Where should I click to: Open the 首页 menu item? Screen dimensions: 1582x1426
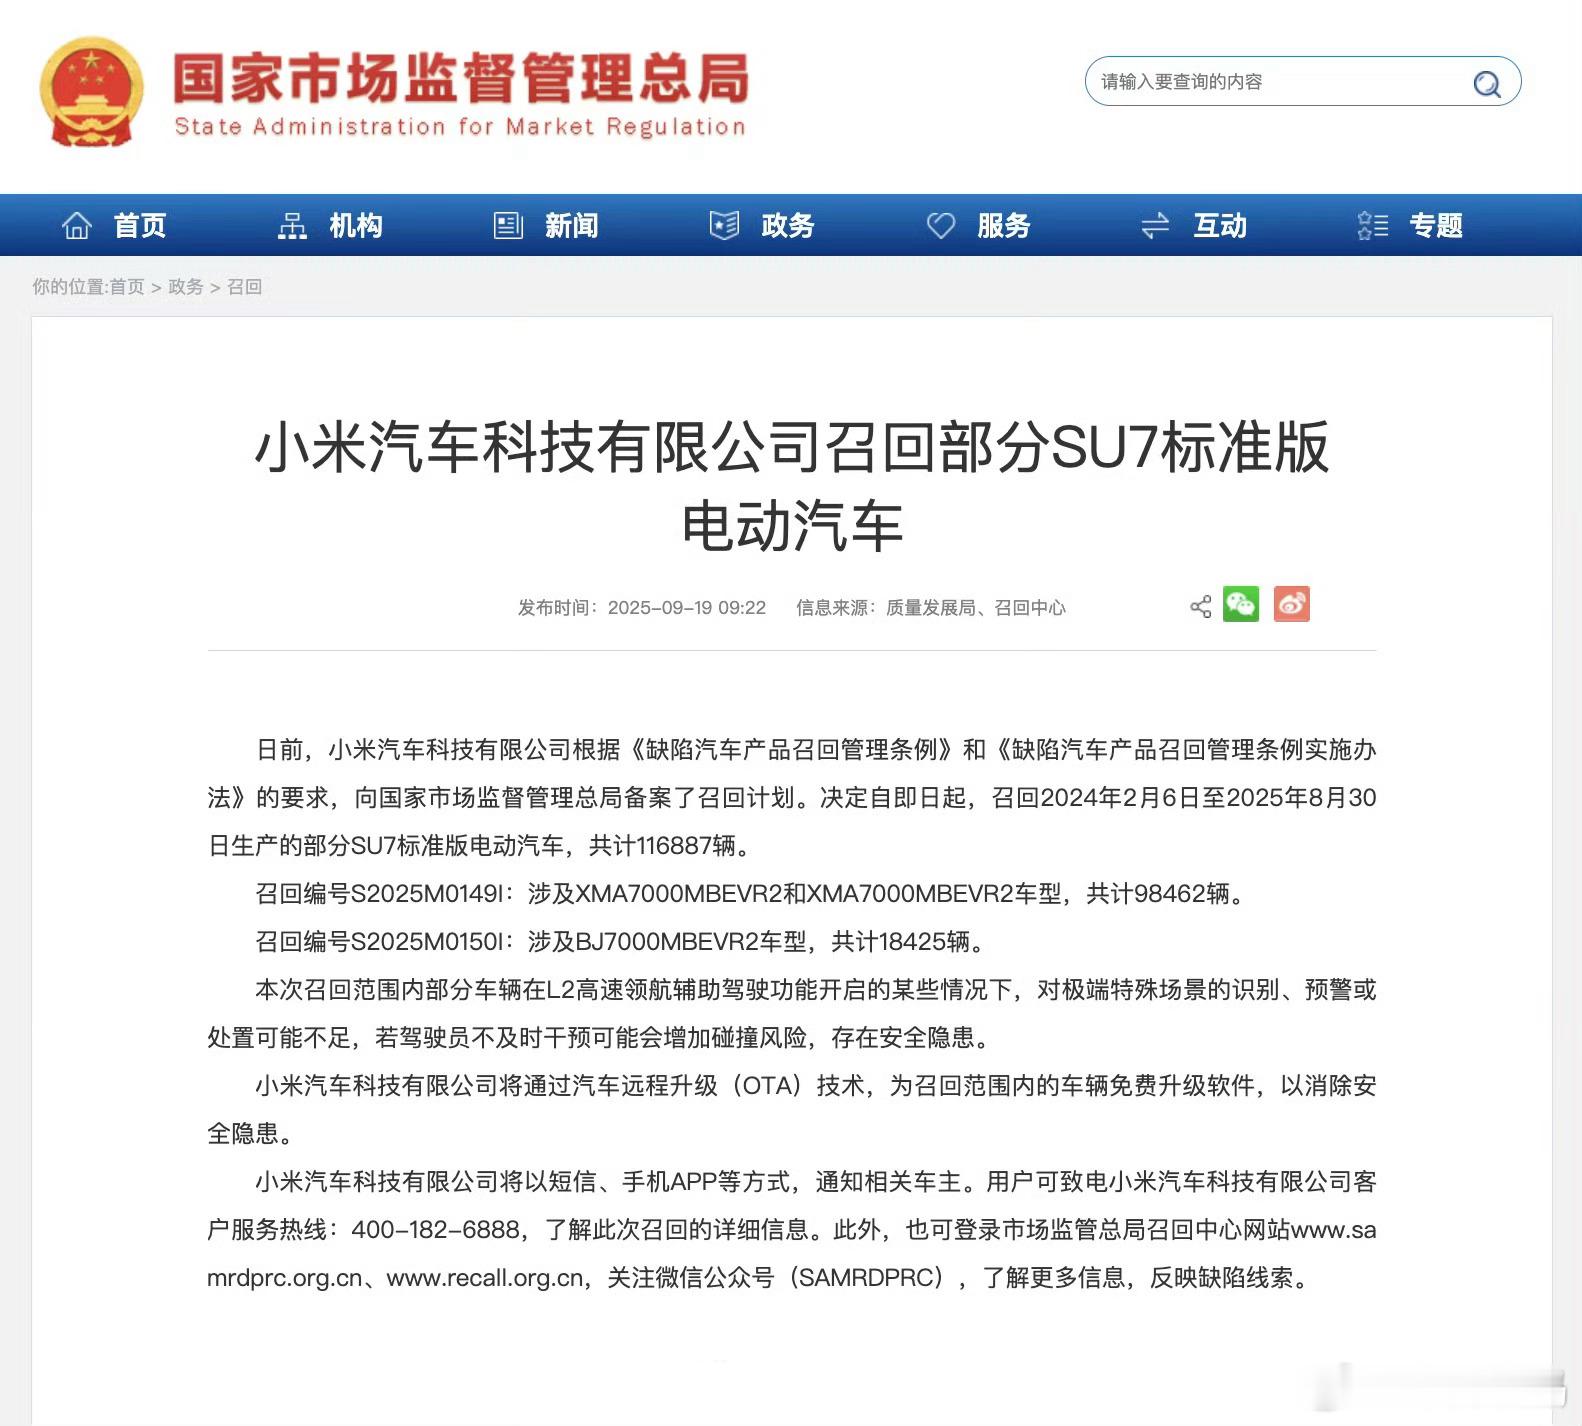(140, 226)
